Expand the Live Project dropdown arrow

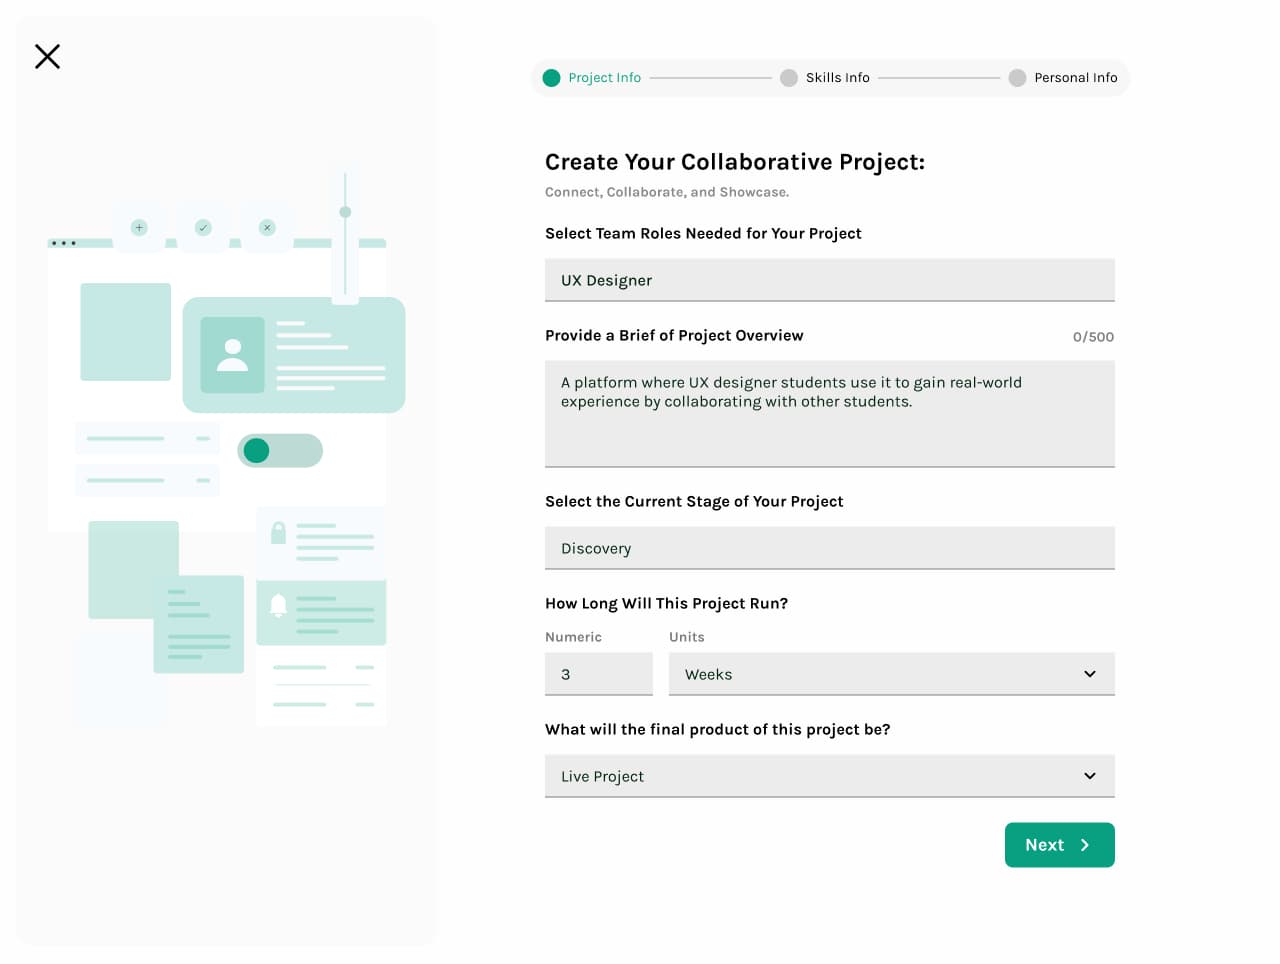coord(1090,776)
